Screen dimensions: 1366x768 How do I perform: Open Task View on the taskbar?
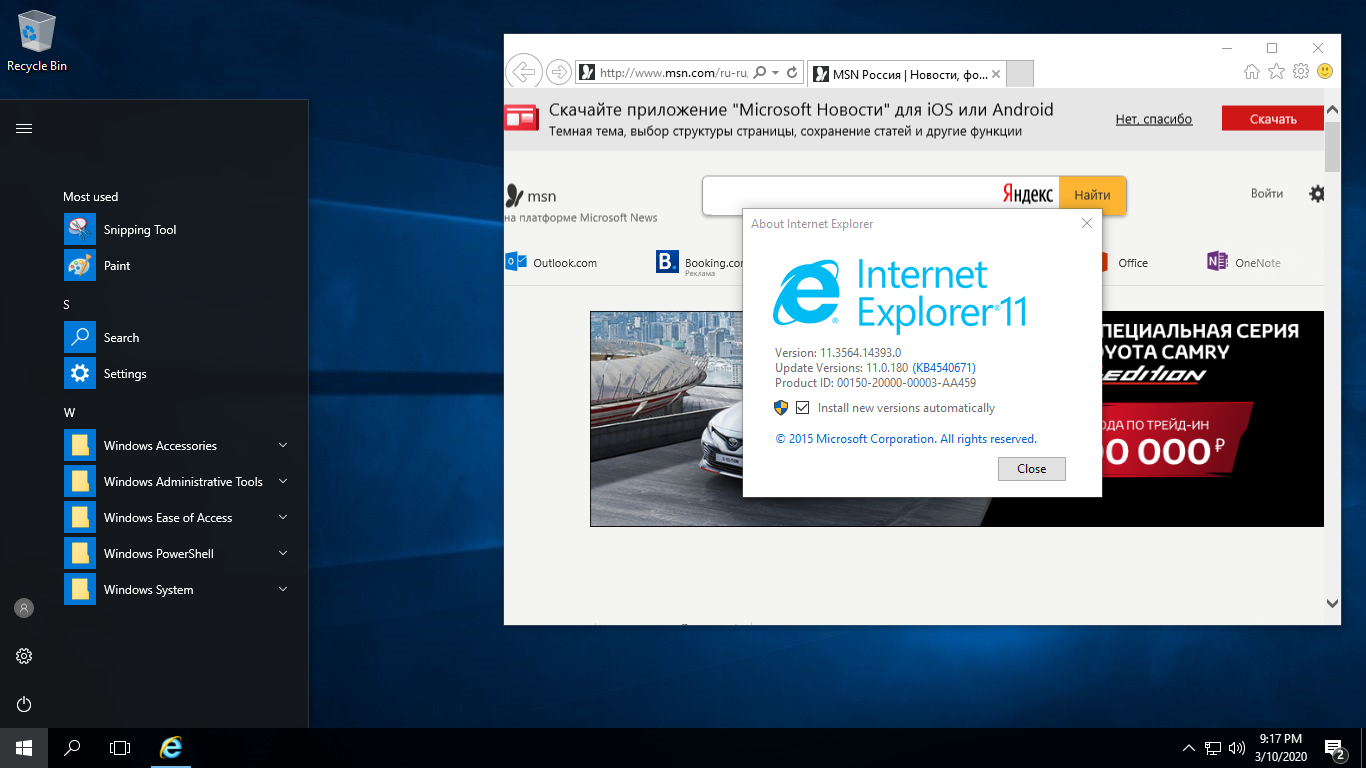(120, 748)
